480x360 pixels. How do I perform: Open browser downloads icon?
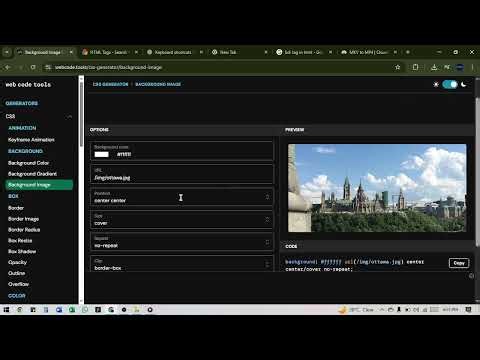click(434, 67)
